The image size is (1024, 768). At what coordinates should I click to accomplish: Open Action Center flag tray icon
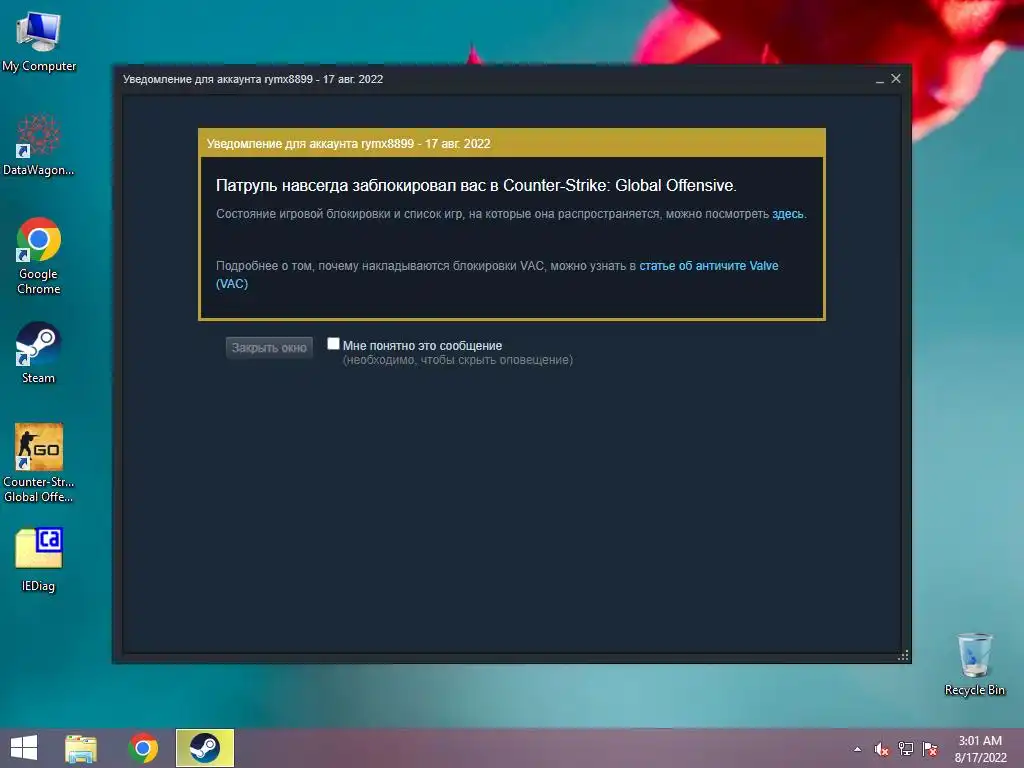point(930,749)
